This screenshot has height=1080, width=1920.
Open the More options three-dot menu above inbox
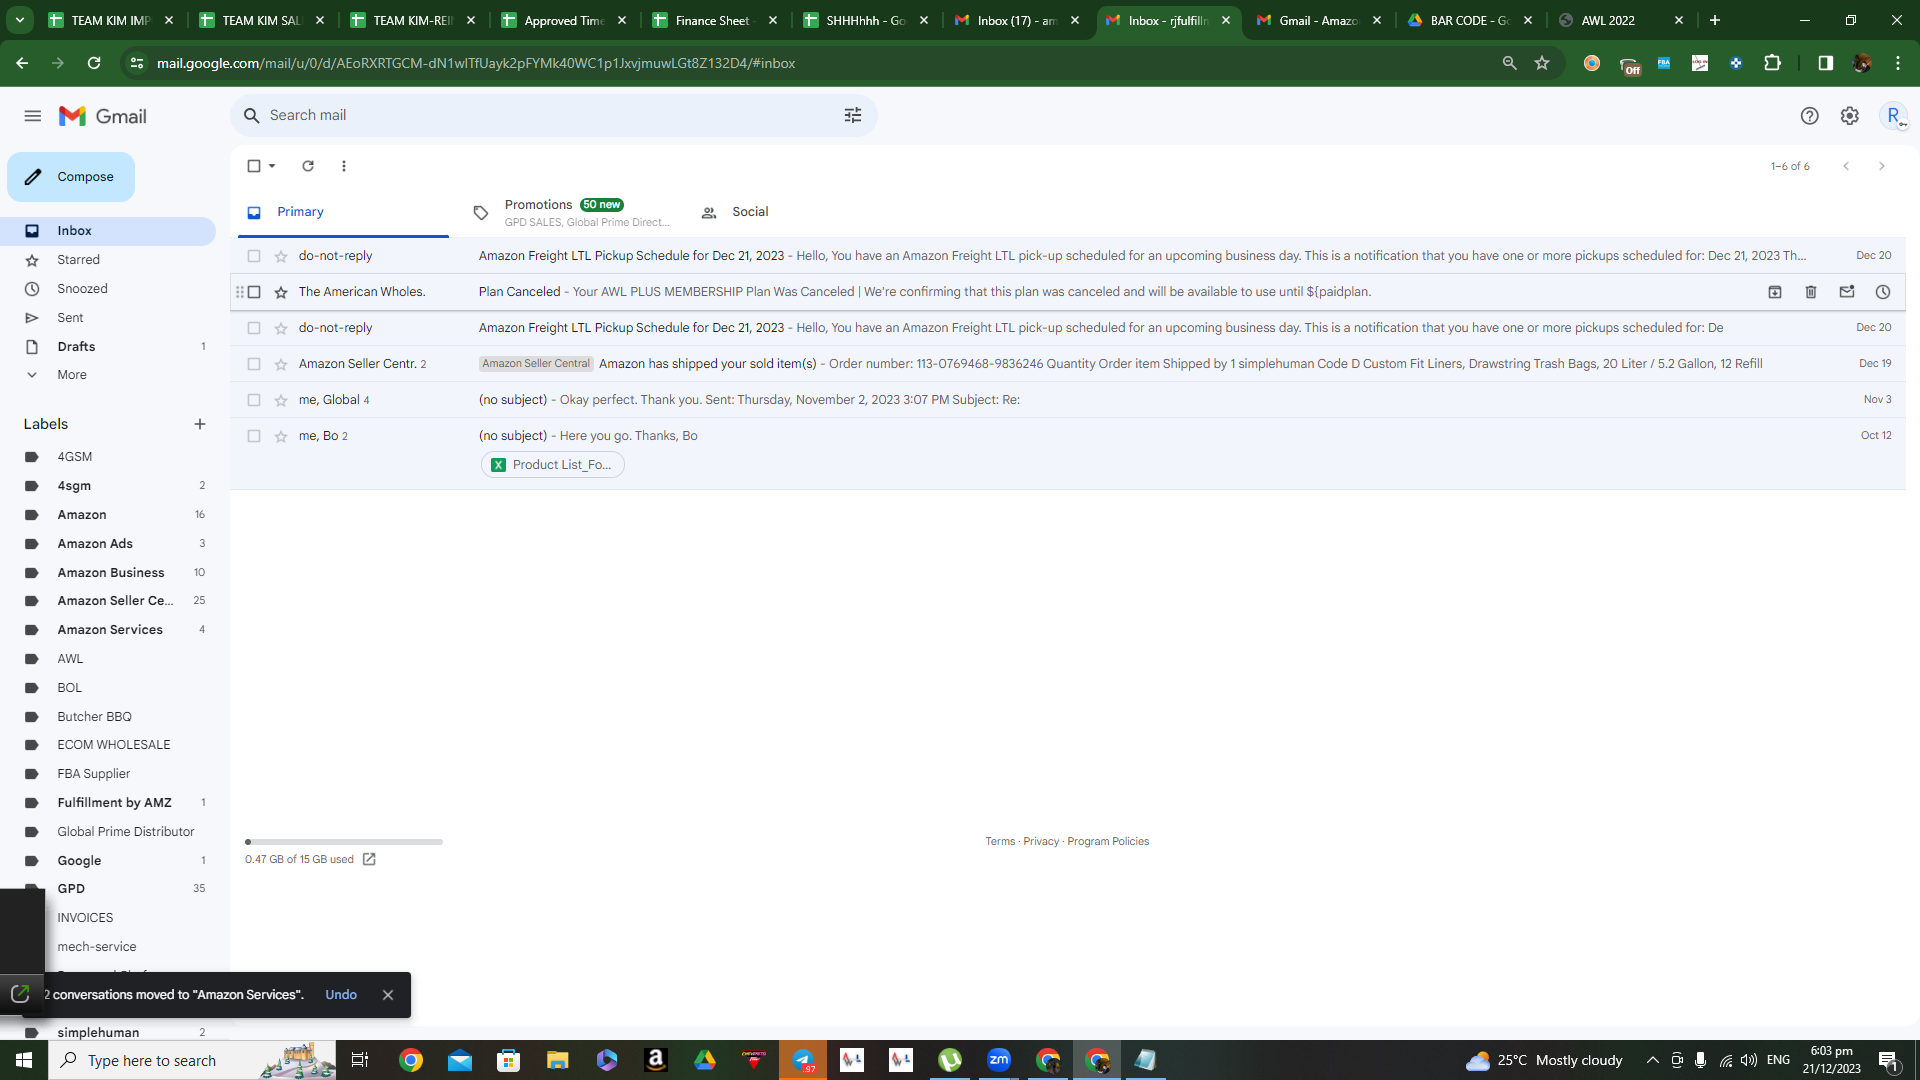pos(344,166)
